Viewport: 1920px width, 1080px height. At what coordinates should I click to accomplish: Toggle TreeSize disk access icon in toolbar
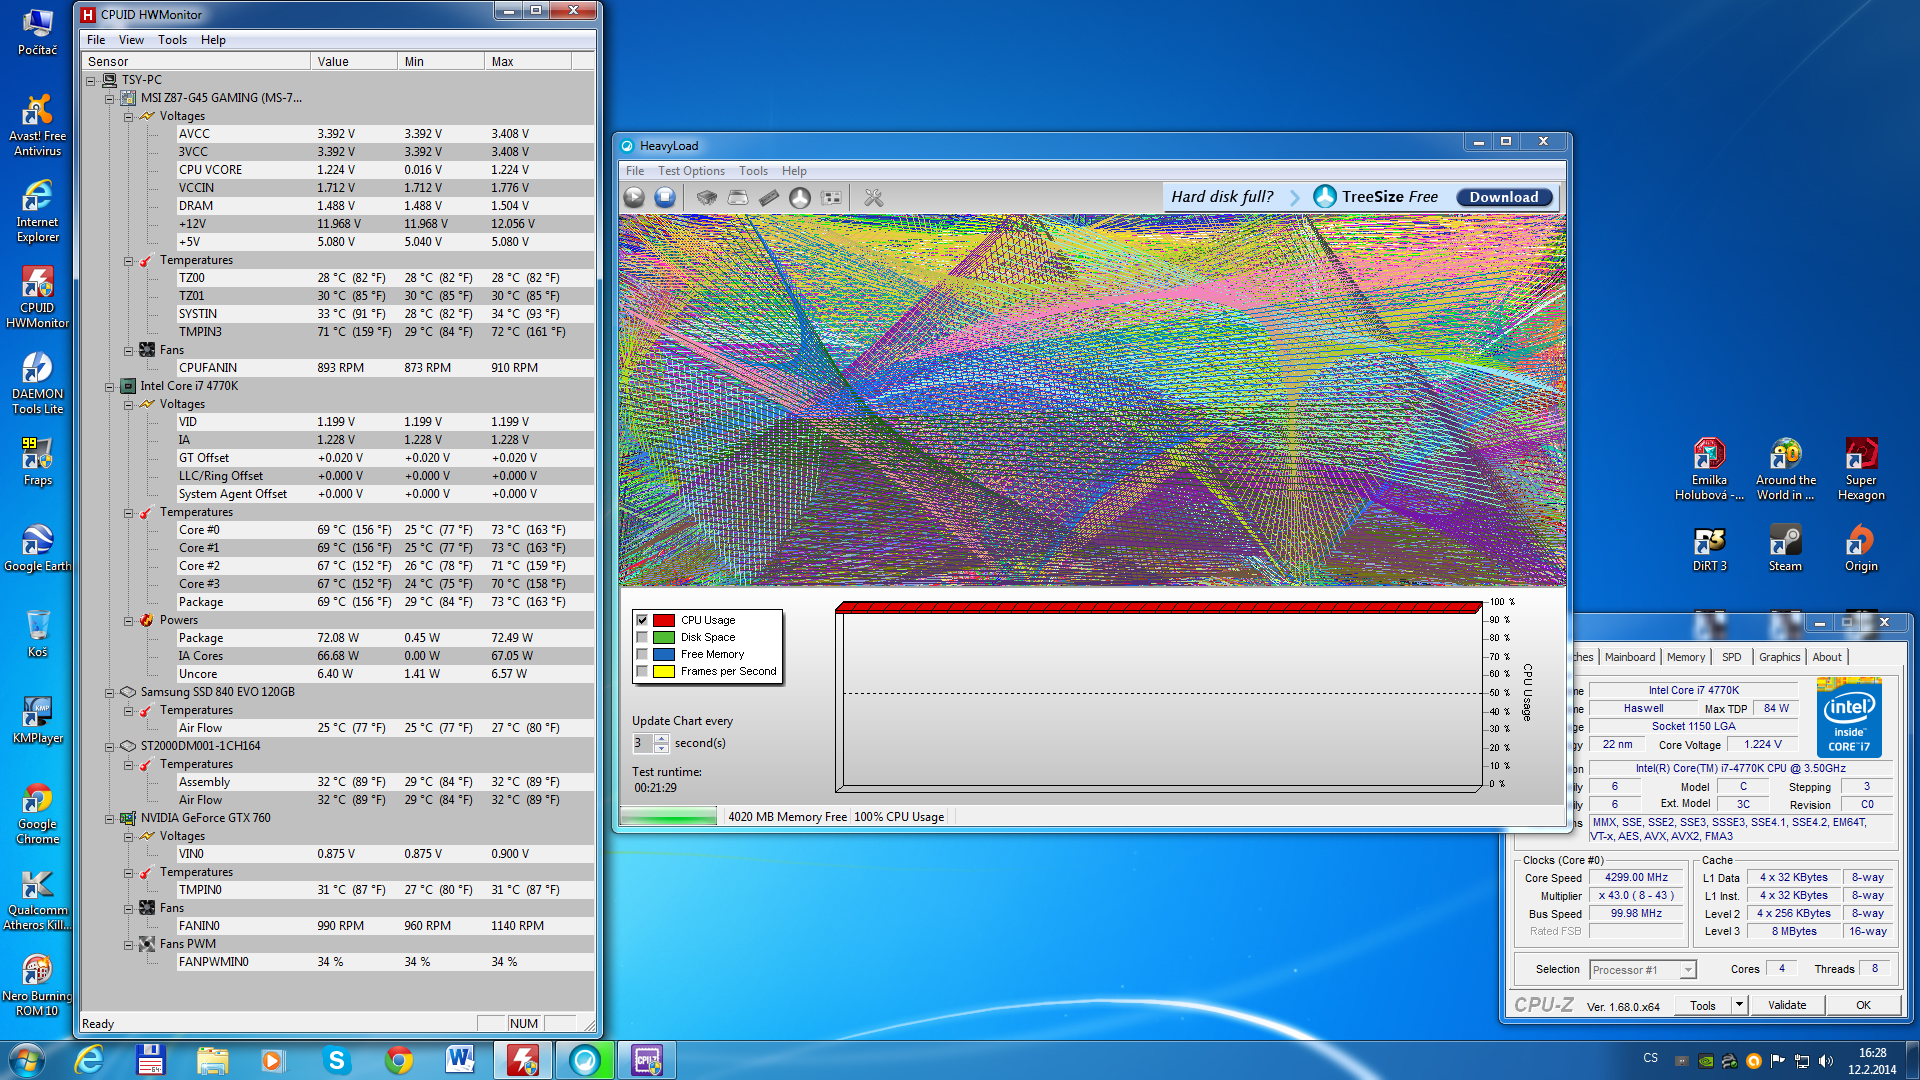pos(800,197)
